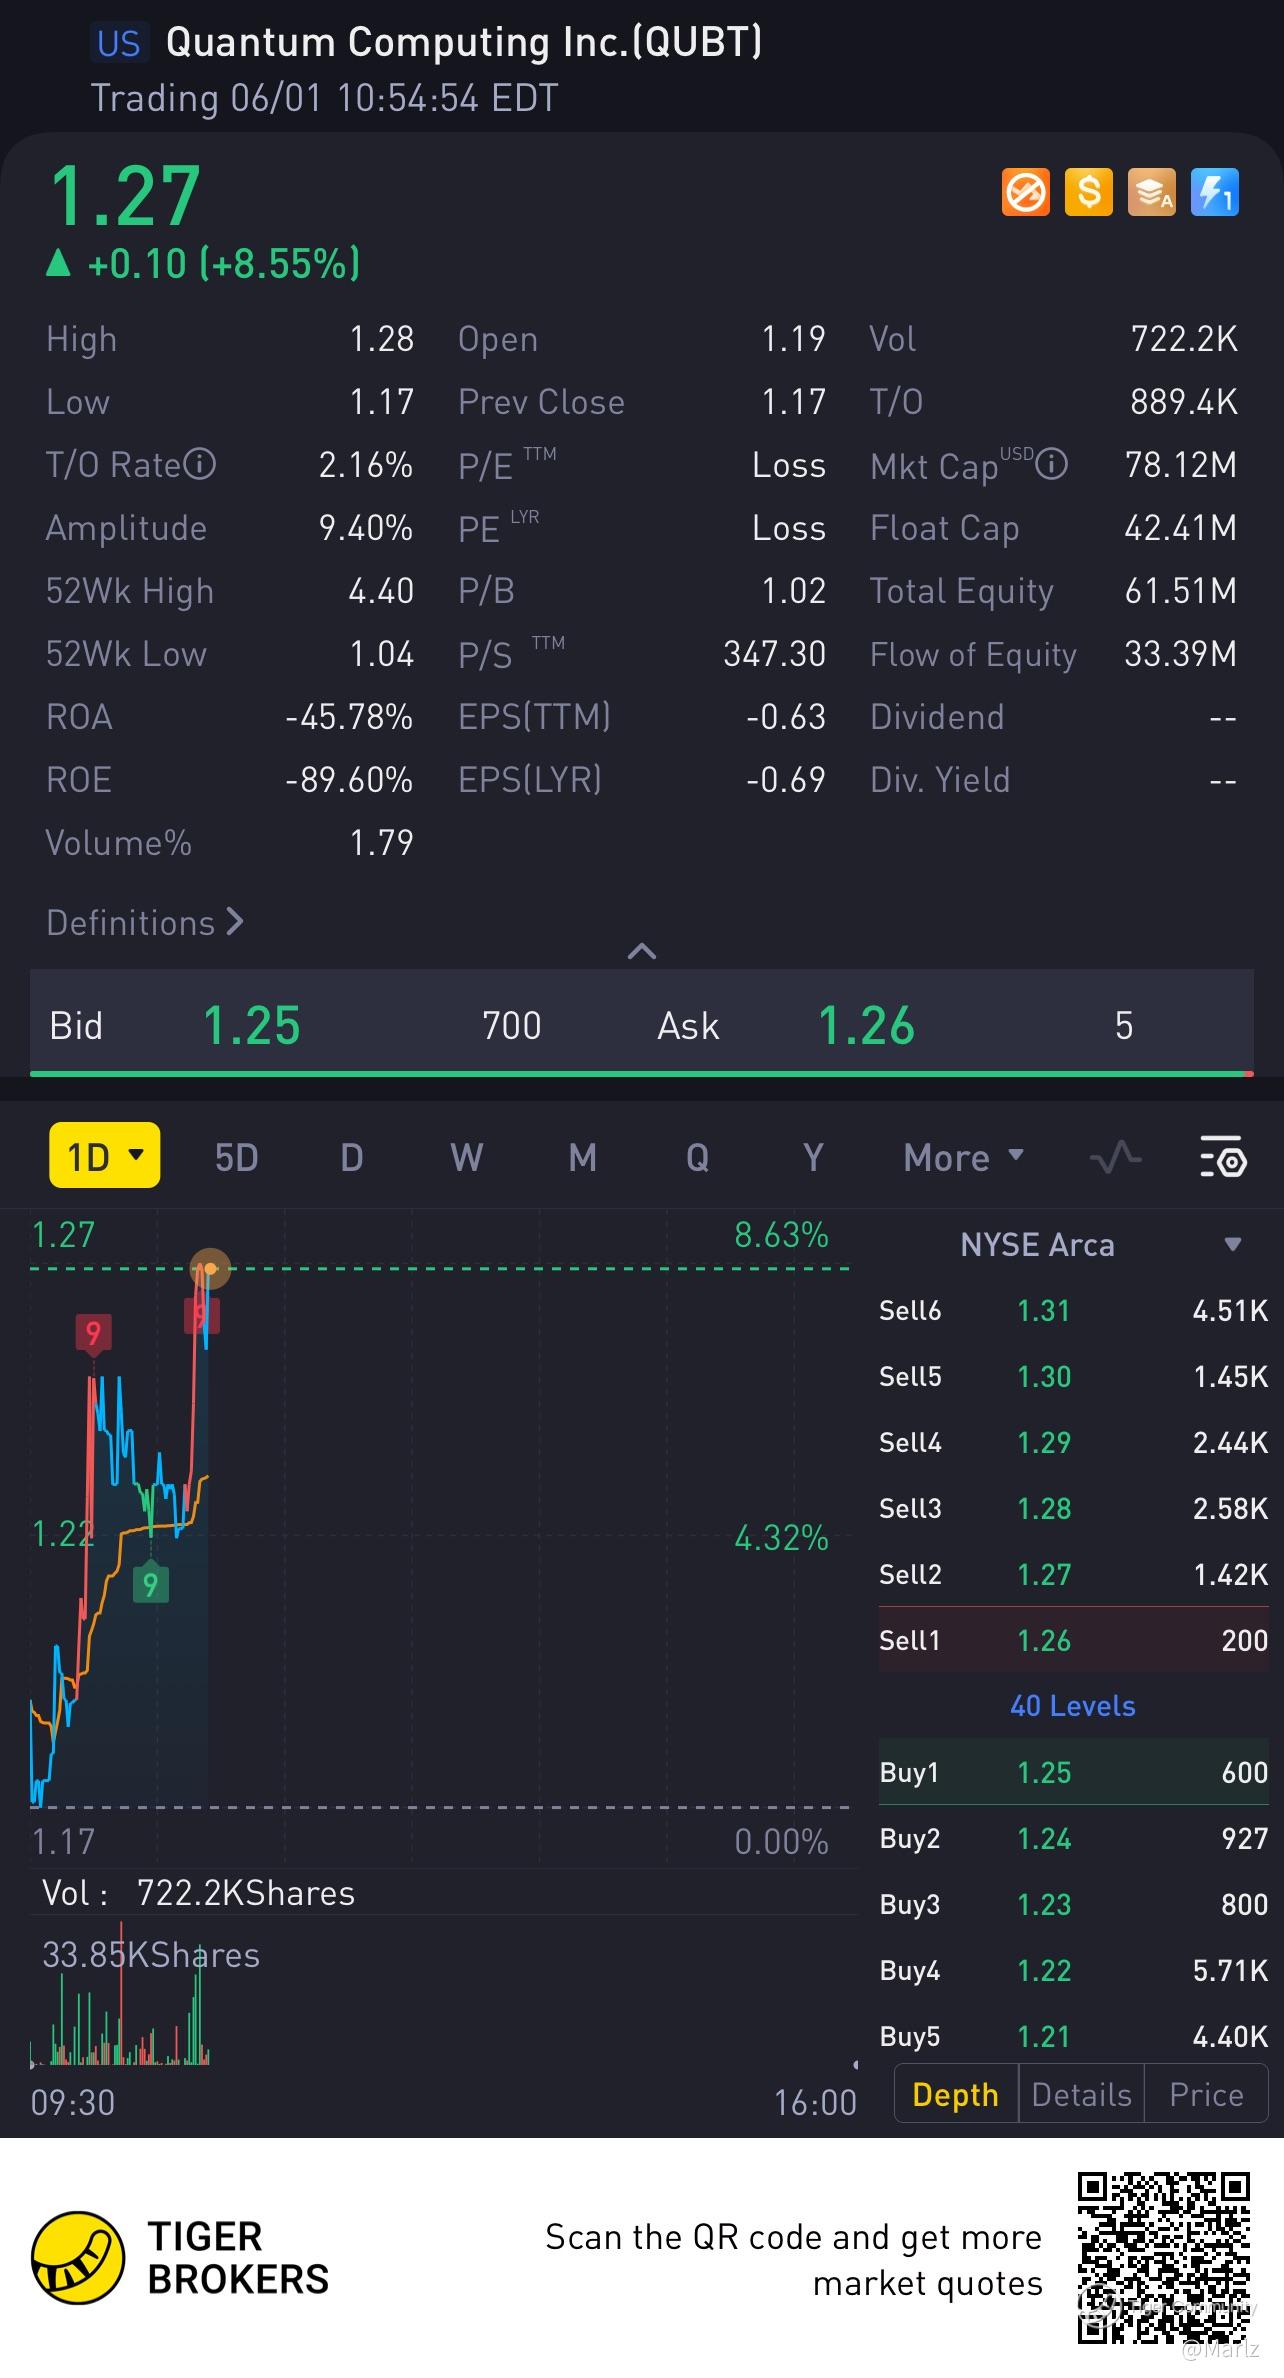This screenshot has width=1284, height=2378.
Task: Open the NYSE Arca exchange dropdown
Action: pyautogui.click(x=1232, y=1245)
